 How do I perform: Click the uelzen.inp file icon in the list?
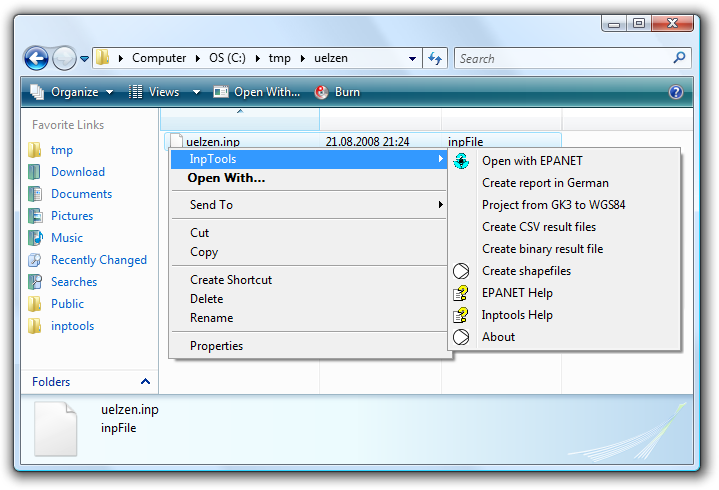click(176, 141)
